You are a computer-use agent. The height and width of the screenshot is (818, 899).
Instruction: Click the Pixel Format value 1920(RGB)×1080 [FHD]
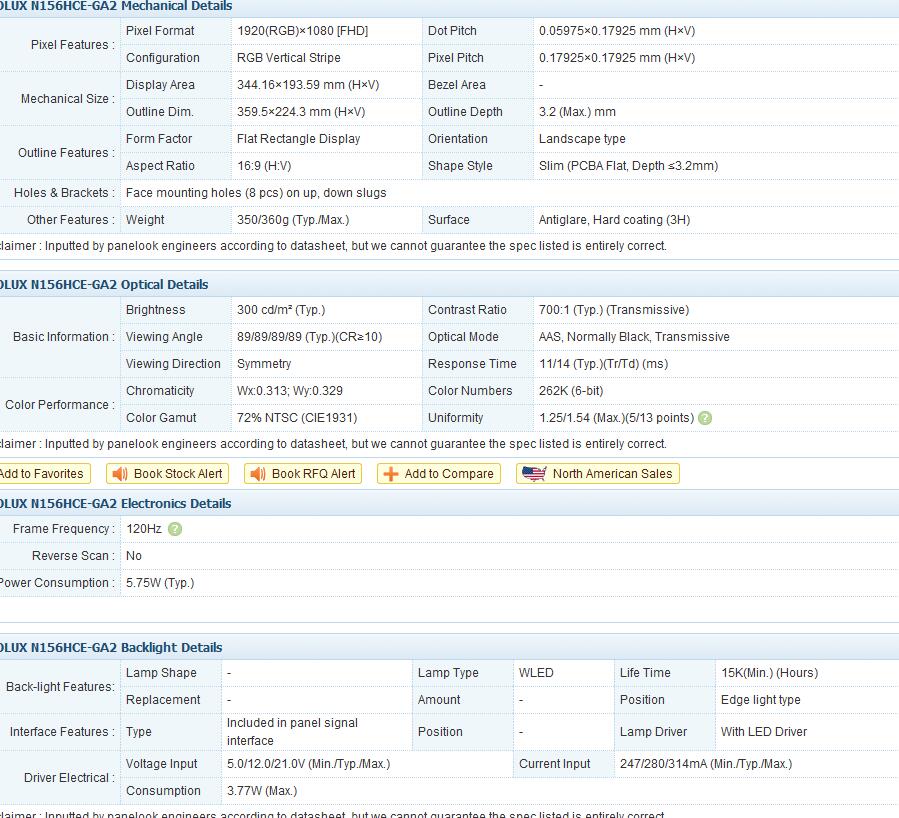point(303,31)
